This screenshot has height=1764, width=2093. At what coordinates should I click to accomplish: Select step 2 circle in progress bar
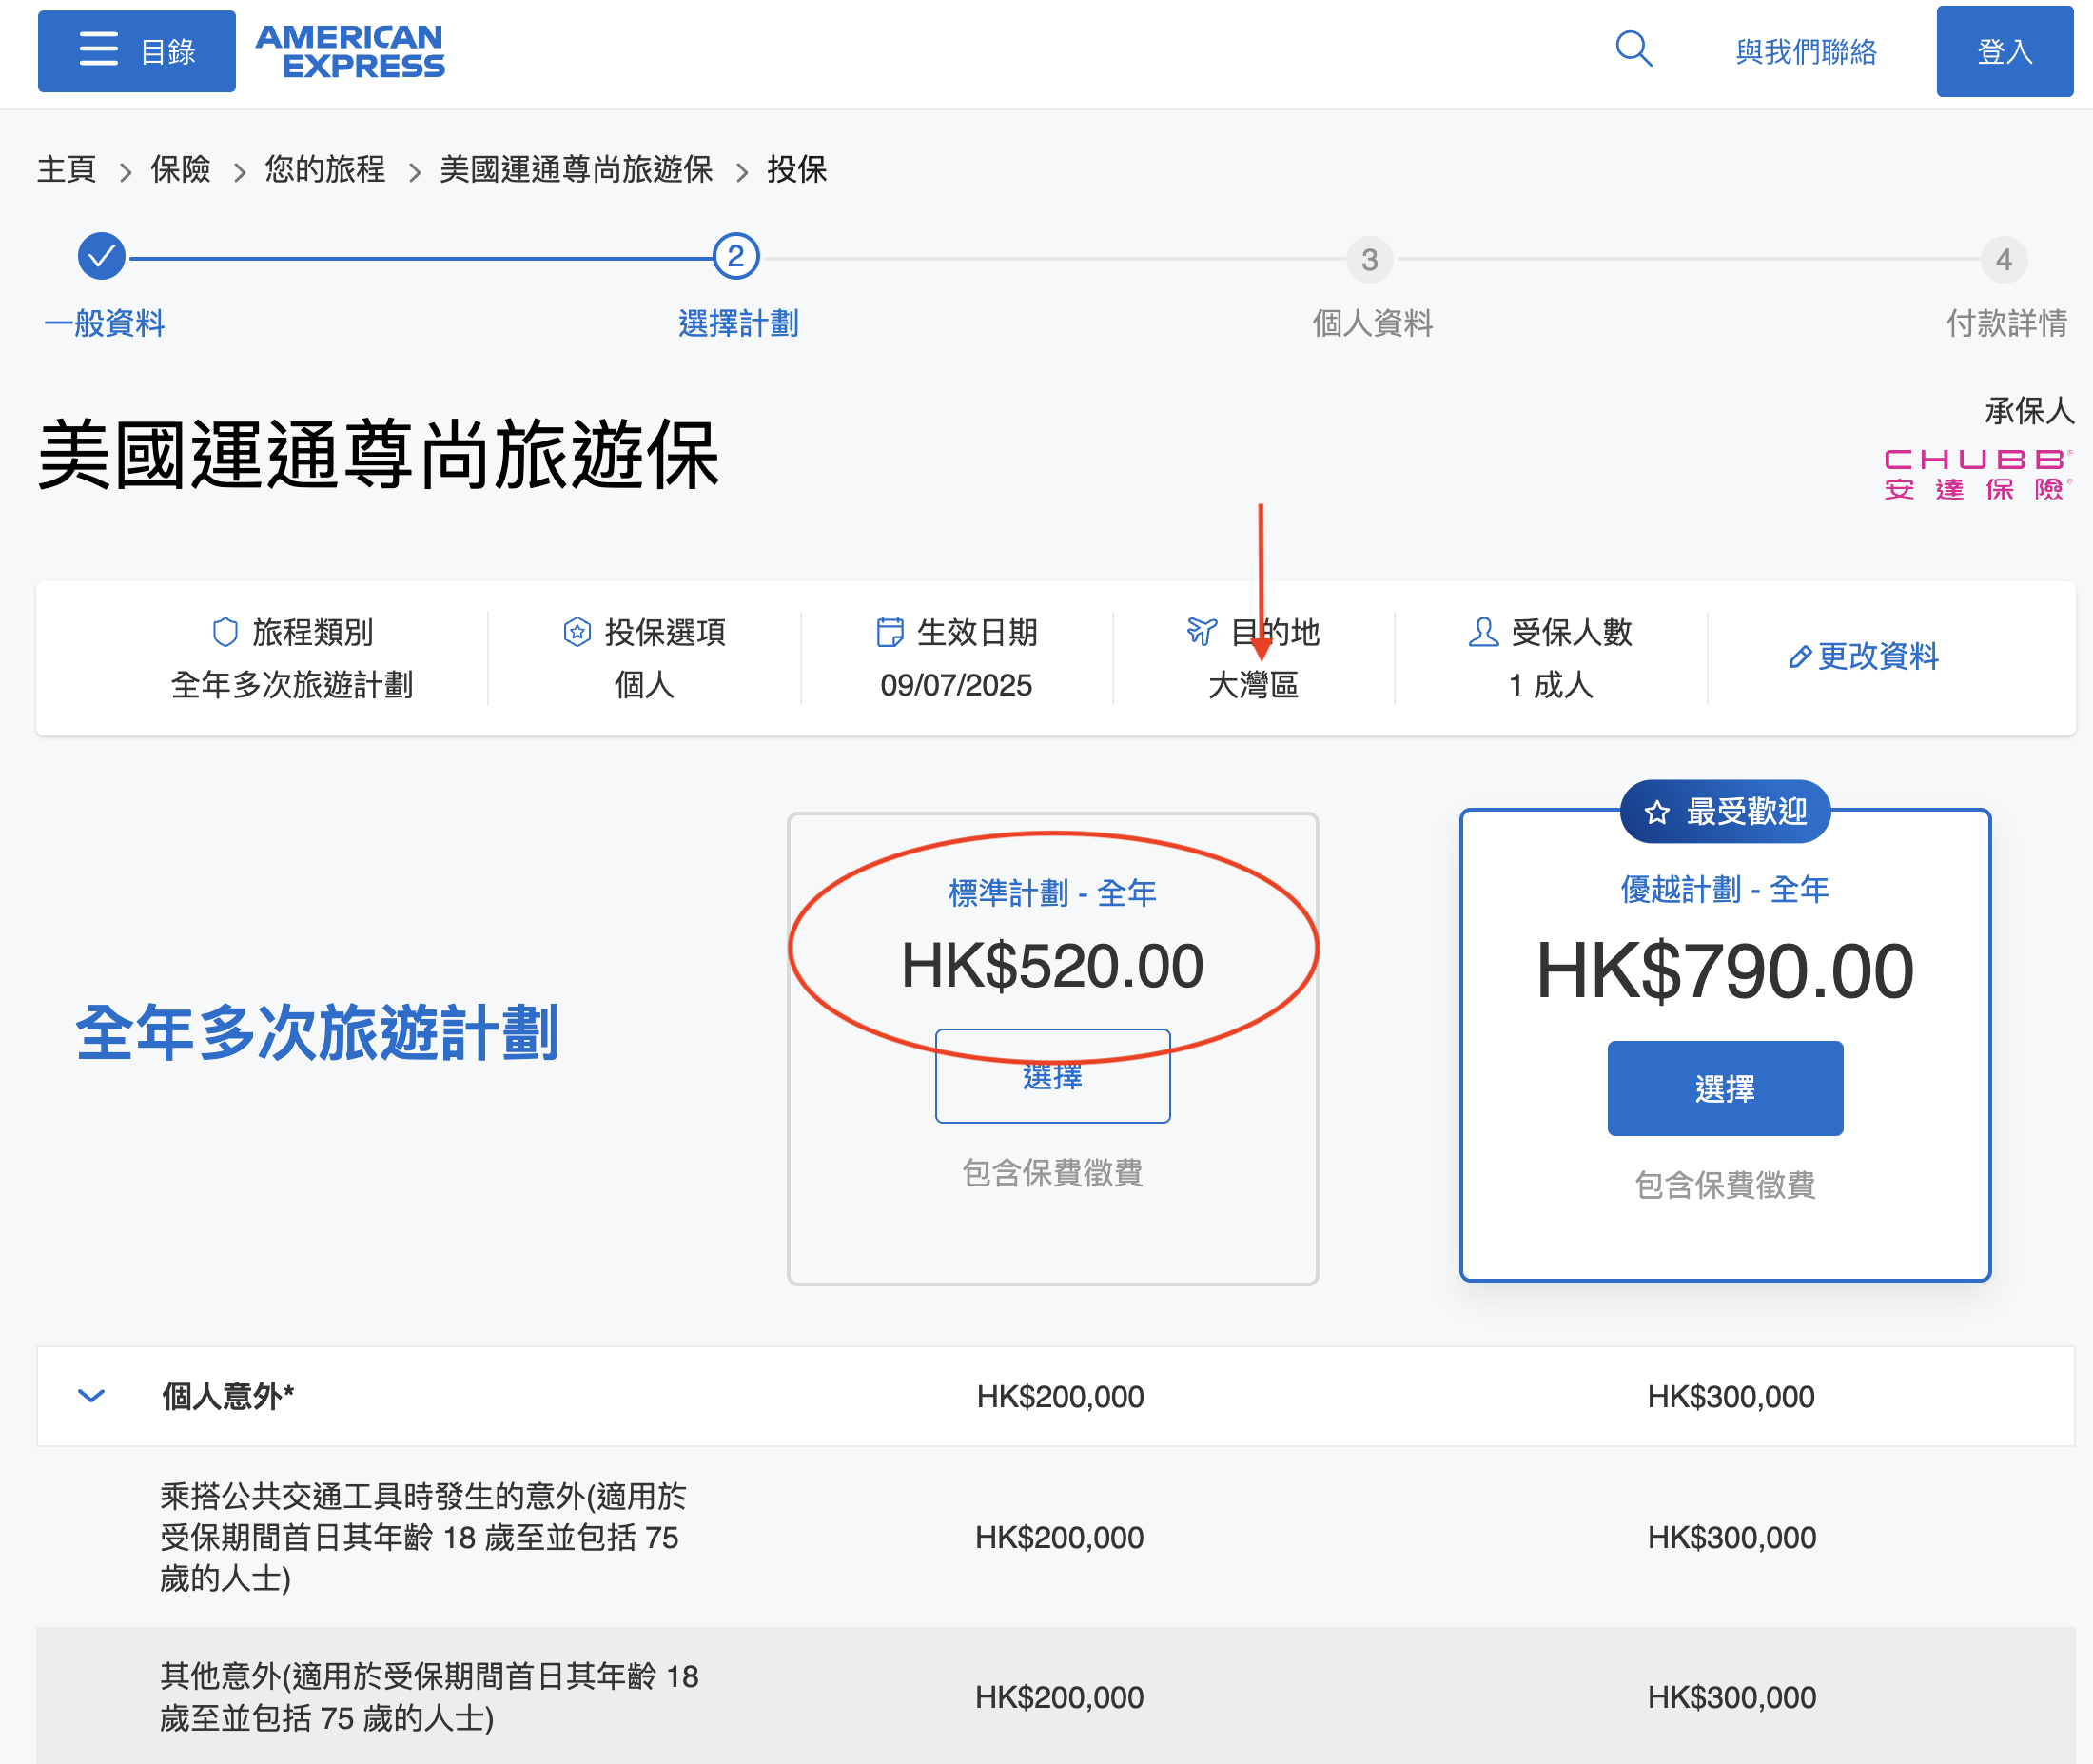pos(736,257)
